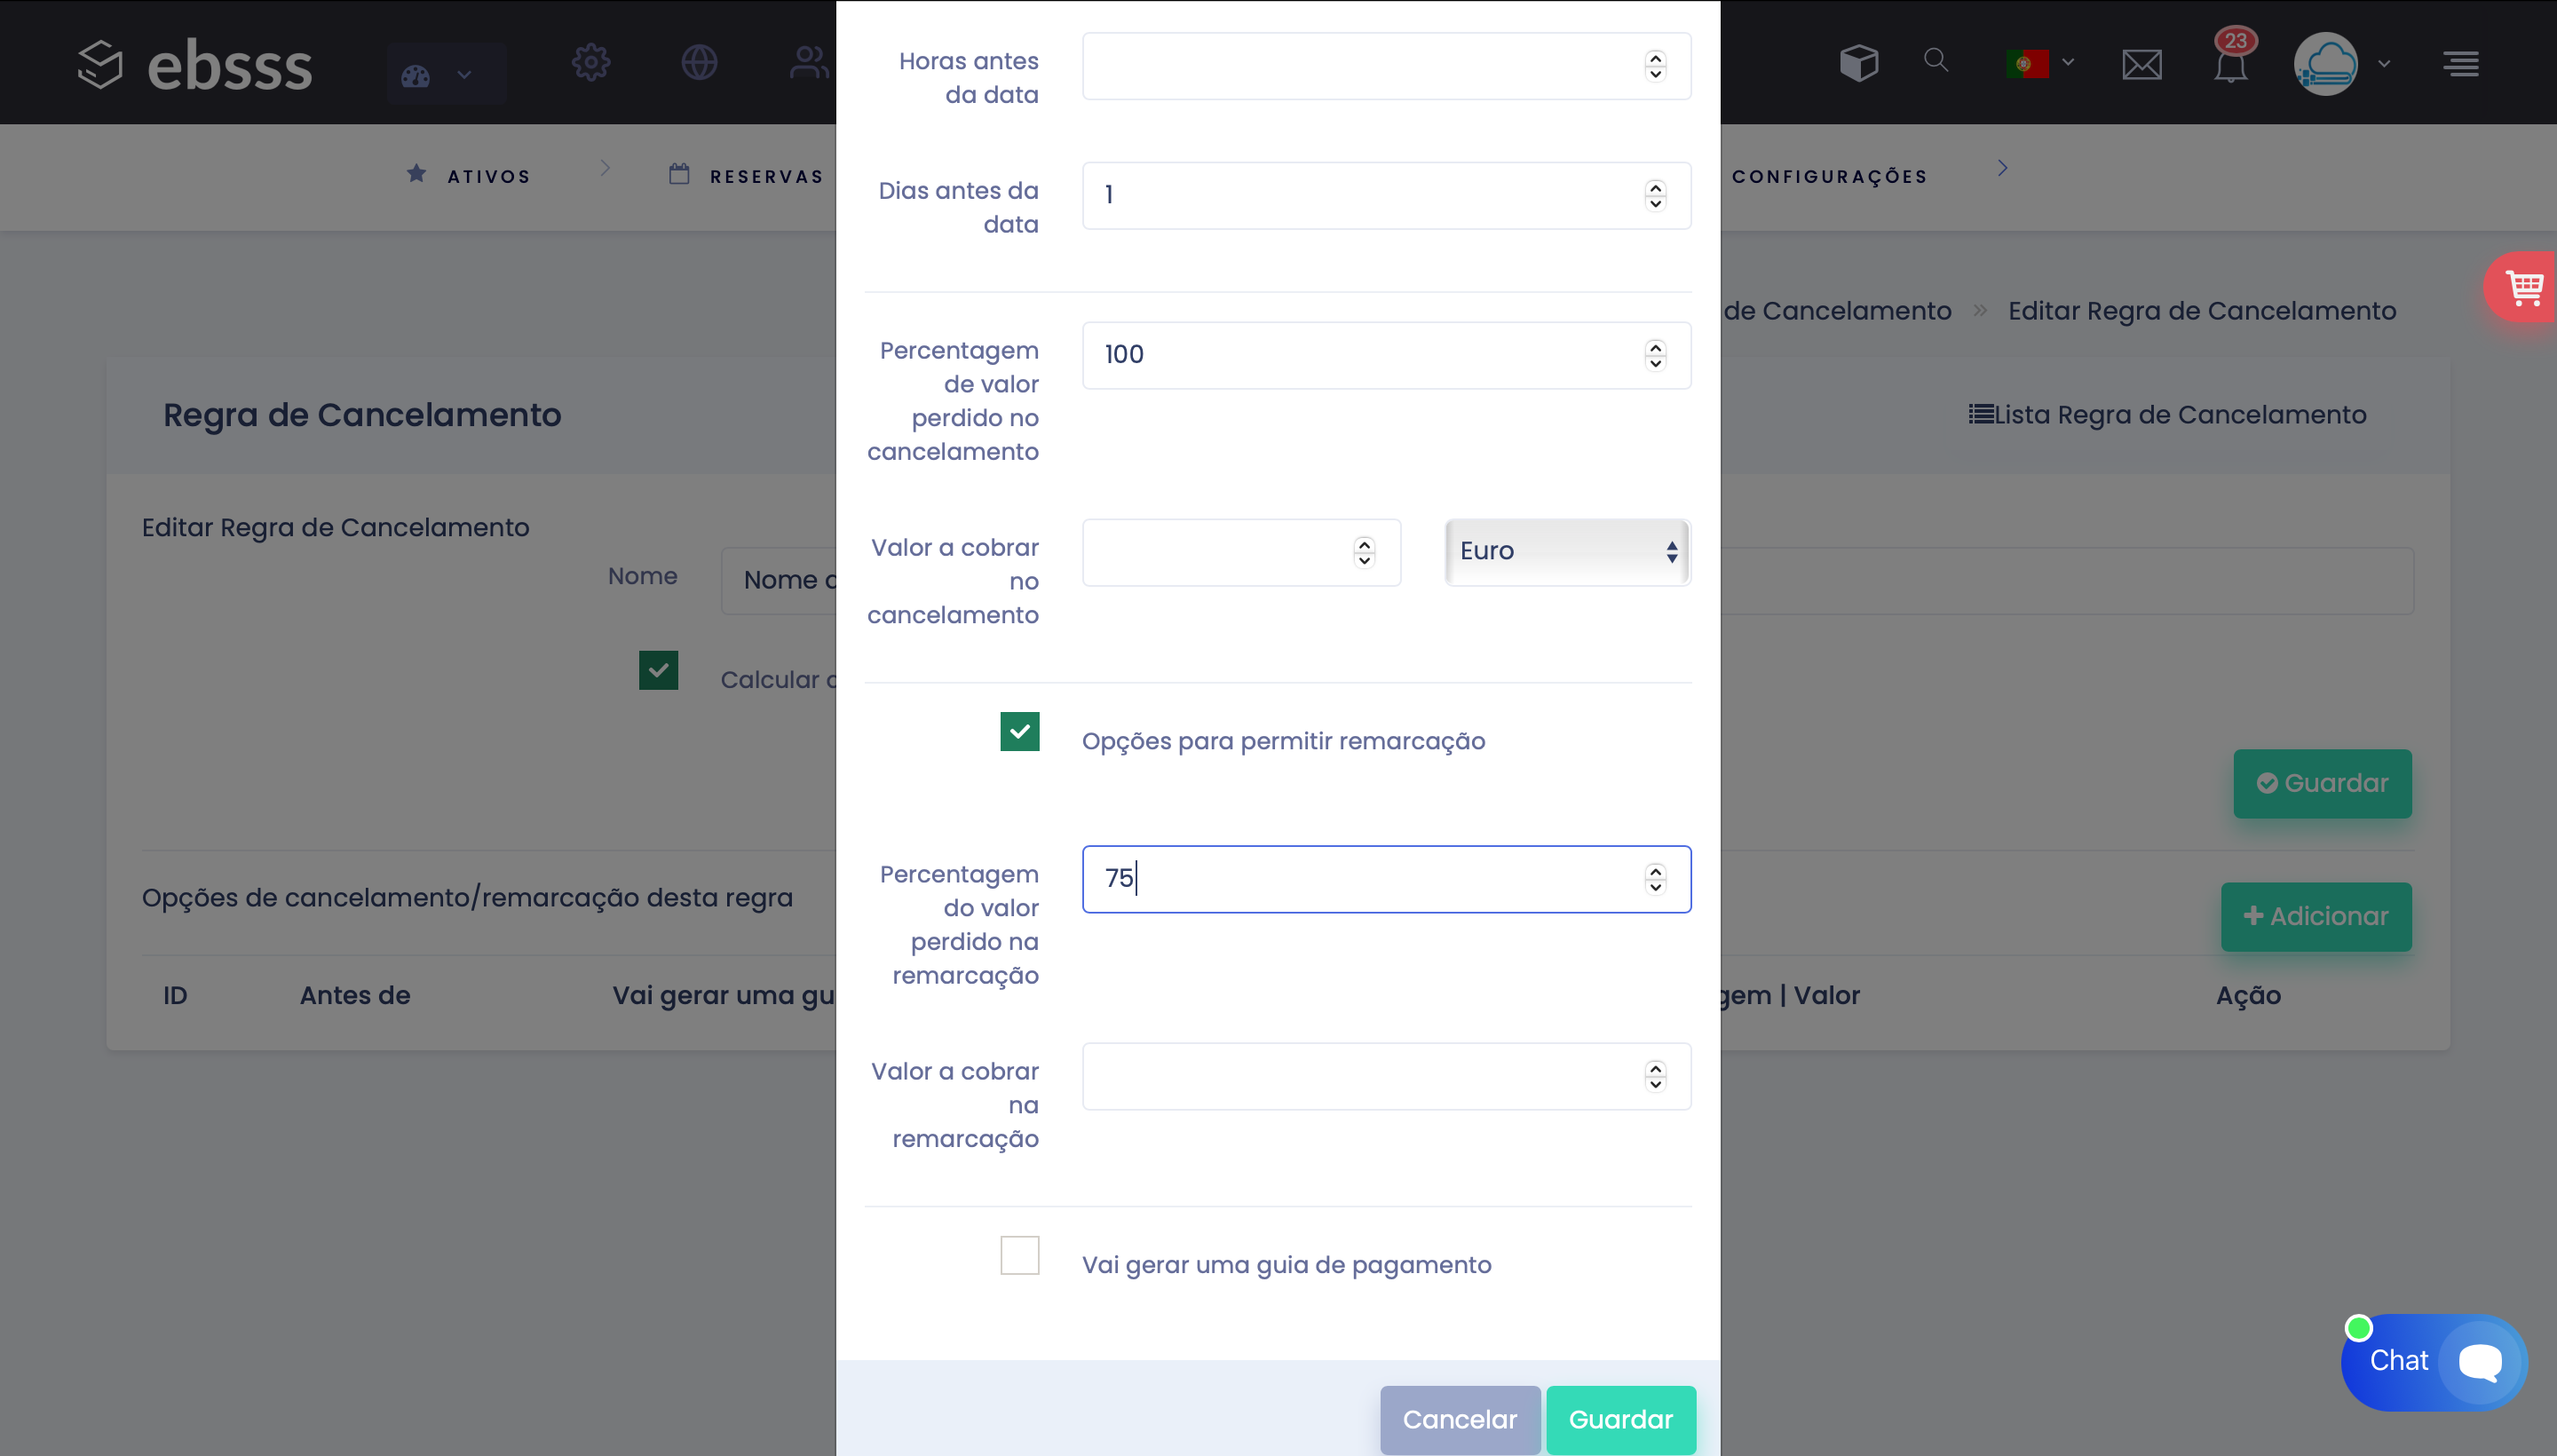Screen dimensions: 2557x1456
Task: Click stepper on 'Dias antes da data' field
Action: [1656, 195]
